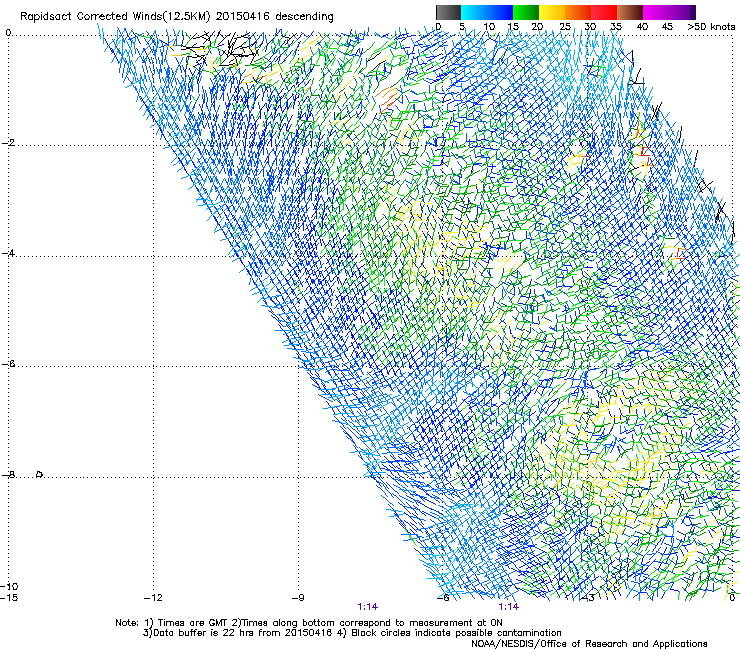The image size is (740, 650).
Task: Select the orange 25-30 knots legend swatch
Action: point(578,12)
